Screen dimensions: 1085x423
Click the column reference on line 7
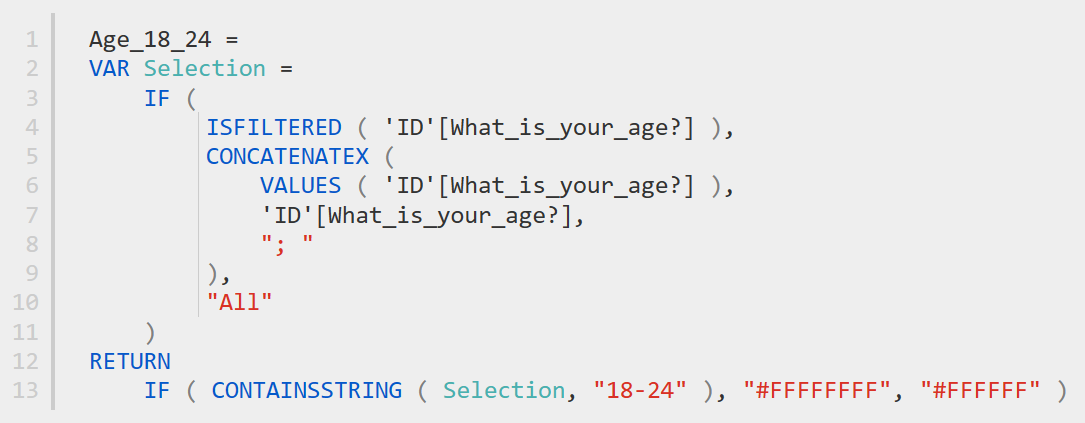420,215
